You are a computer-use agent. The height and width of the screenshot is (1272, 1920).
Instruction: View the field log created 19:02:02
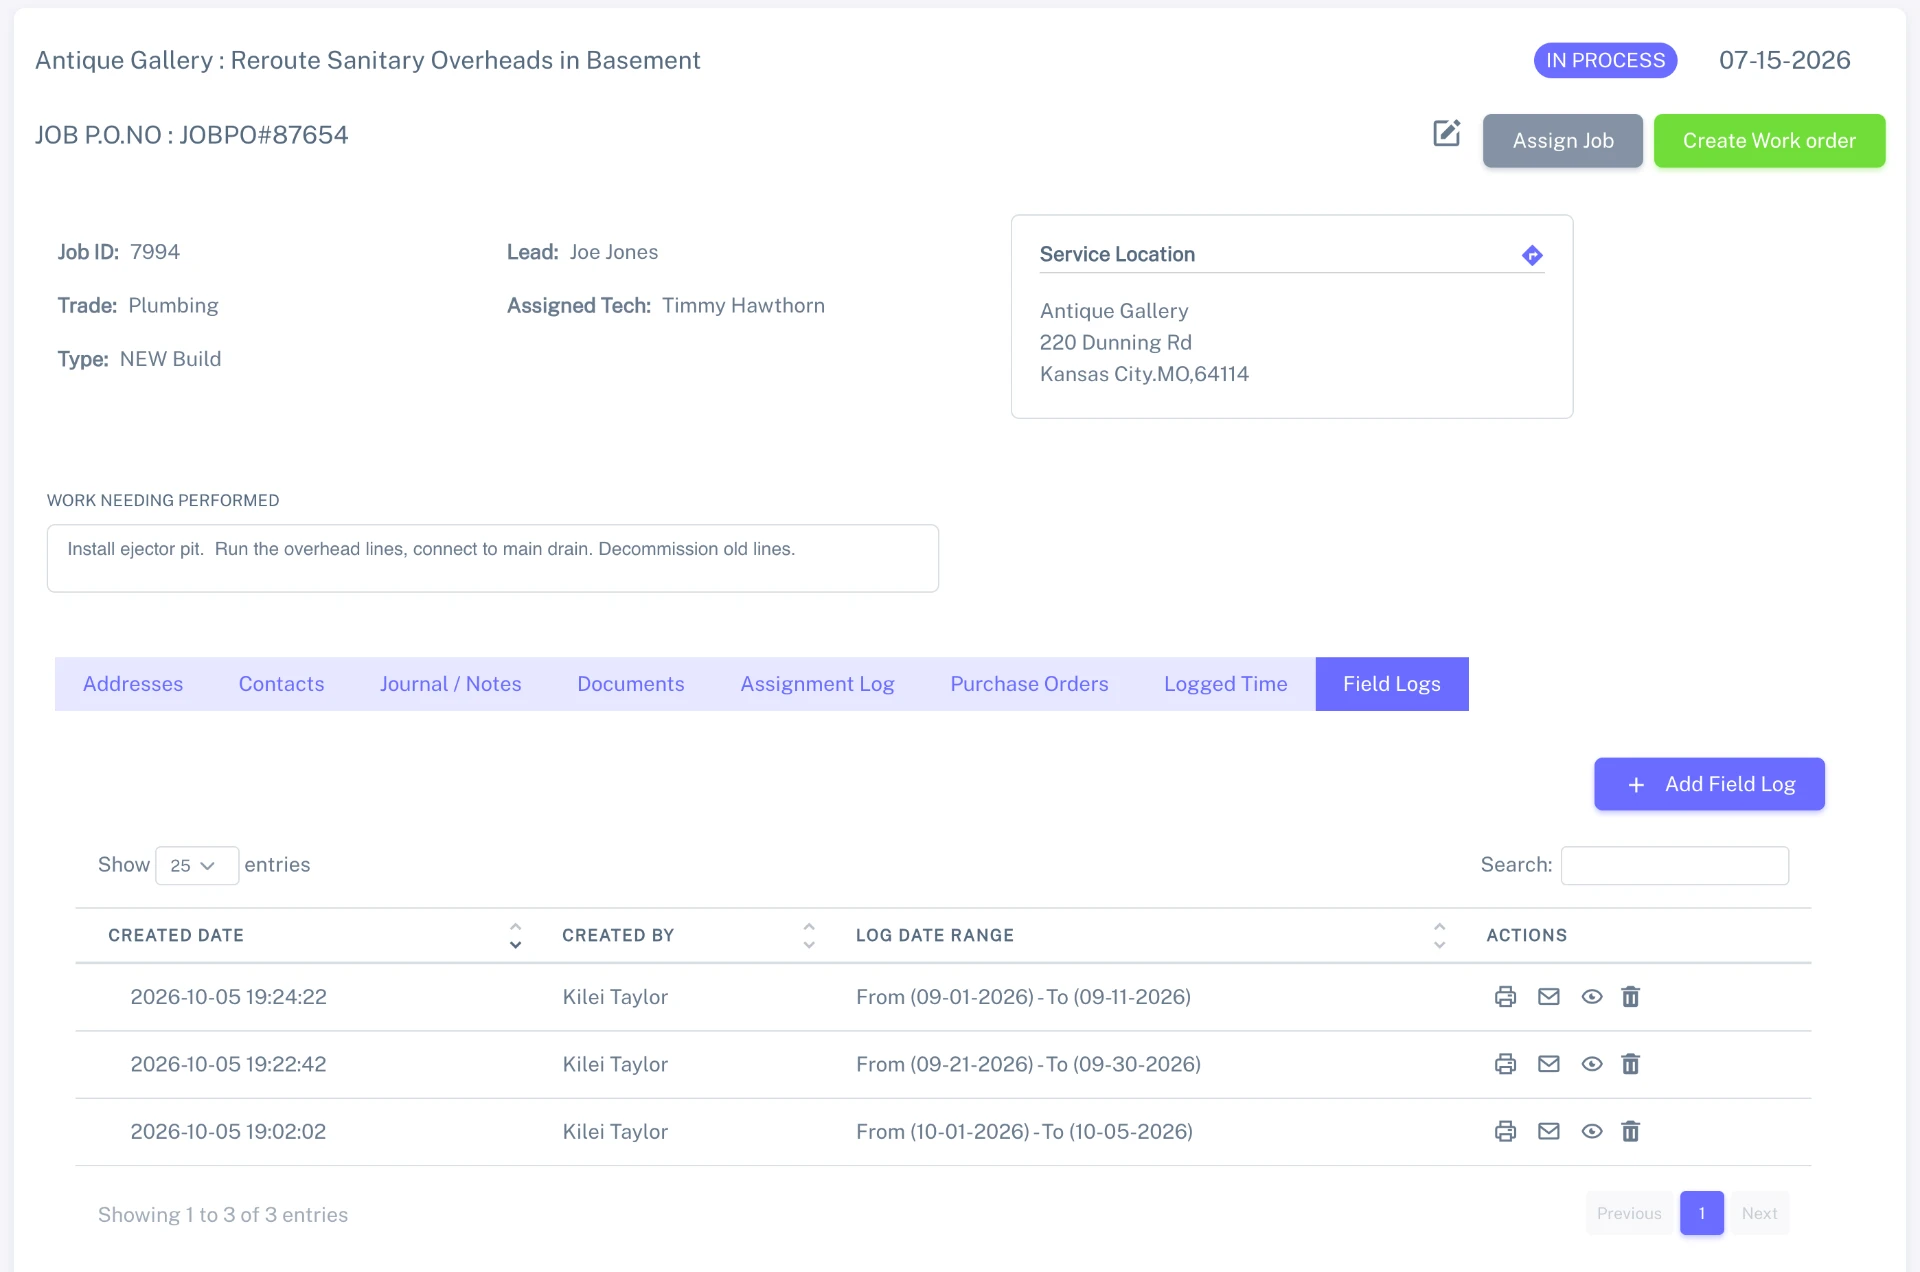coord(1591,1131)
